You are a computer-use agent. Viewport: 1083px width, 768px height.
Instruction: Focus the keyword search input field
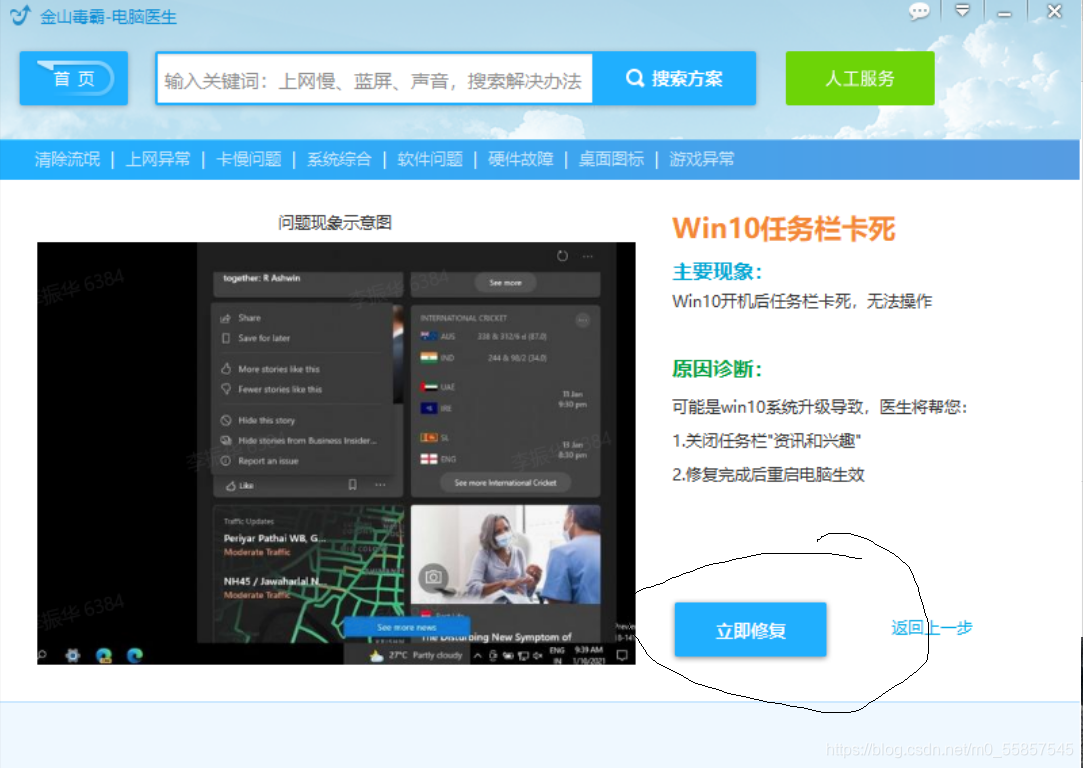374,79
